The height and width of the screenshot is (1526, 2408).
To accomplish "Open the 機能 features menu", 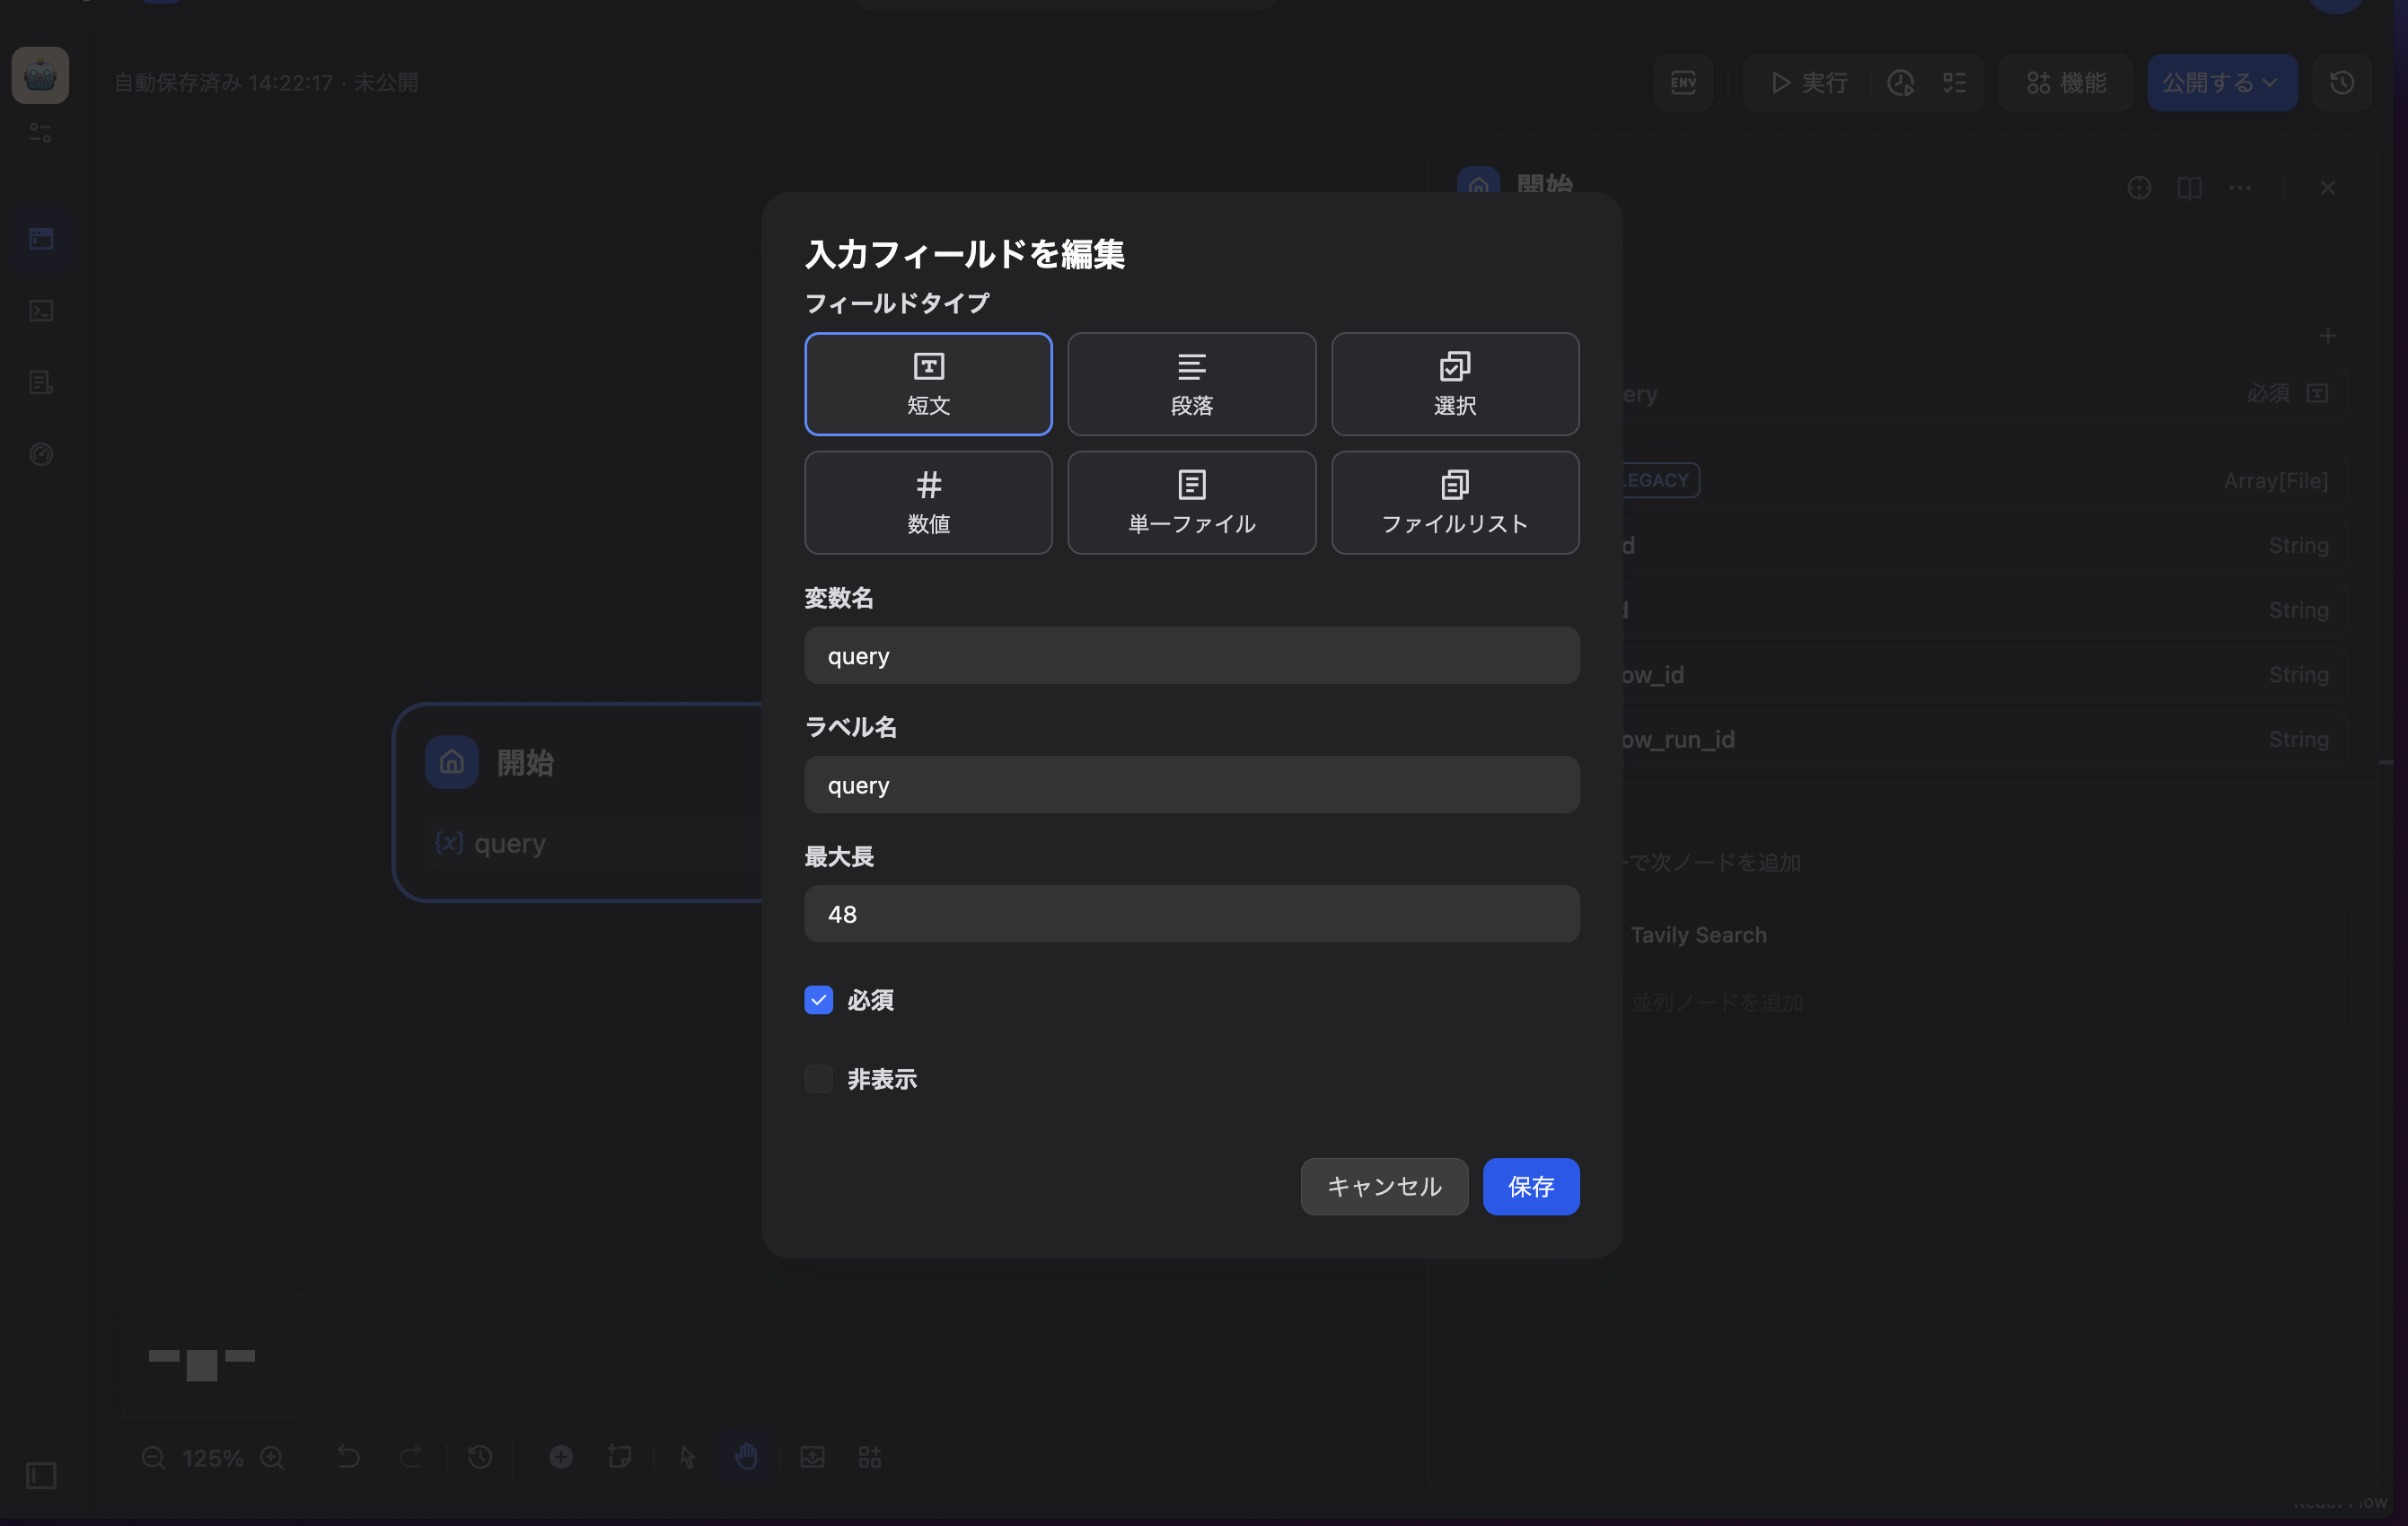I will pyautogui.click(x=2065, y=82).
